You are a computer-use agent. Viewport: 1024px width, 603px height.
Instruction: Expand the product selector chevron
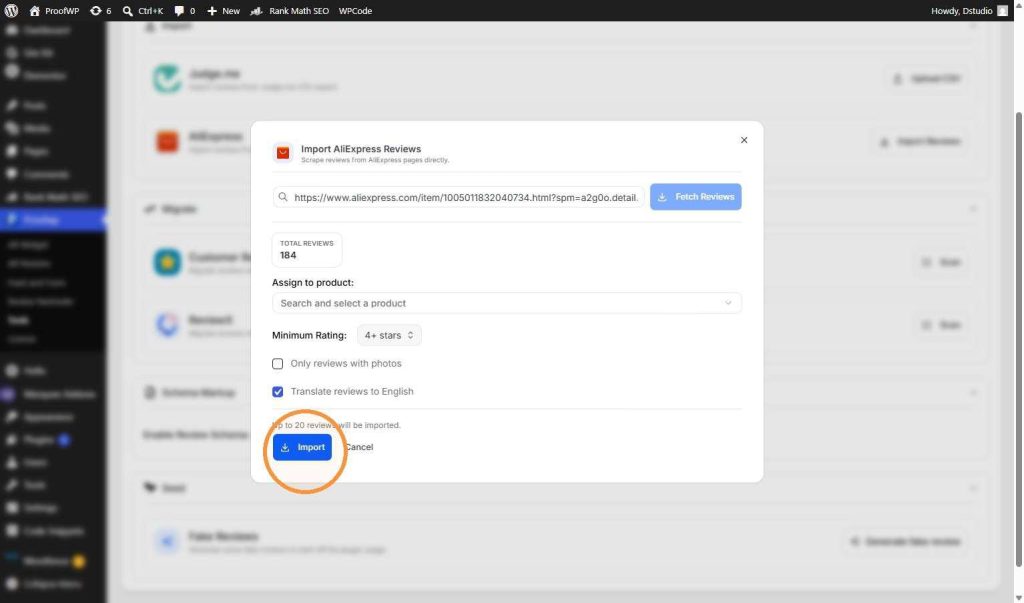click(728, 303)
